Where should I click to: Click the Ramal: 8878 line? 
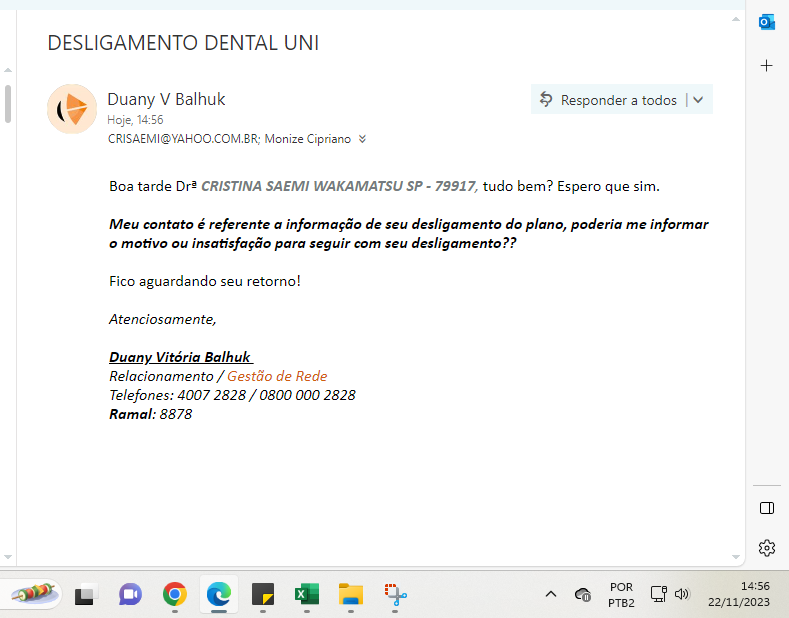pos(150,414)
